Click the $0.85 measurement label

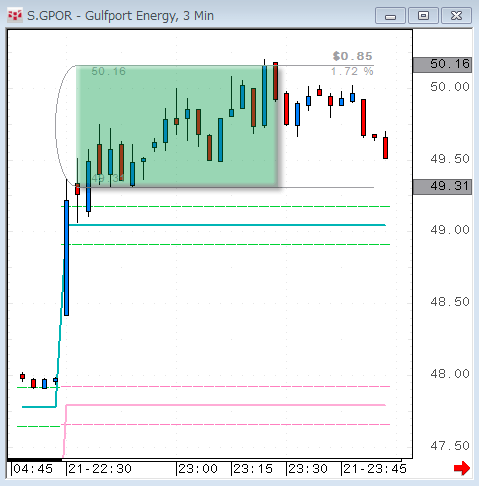[x=352, y=56]
